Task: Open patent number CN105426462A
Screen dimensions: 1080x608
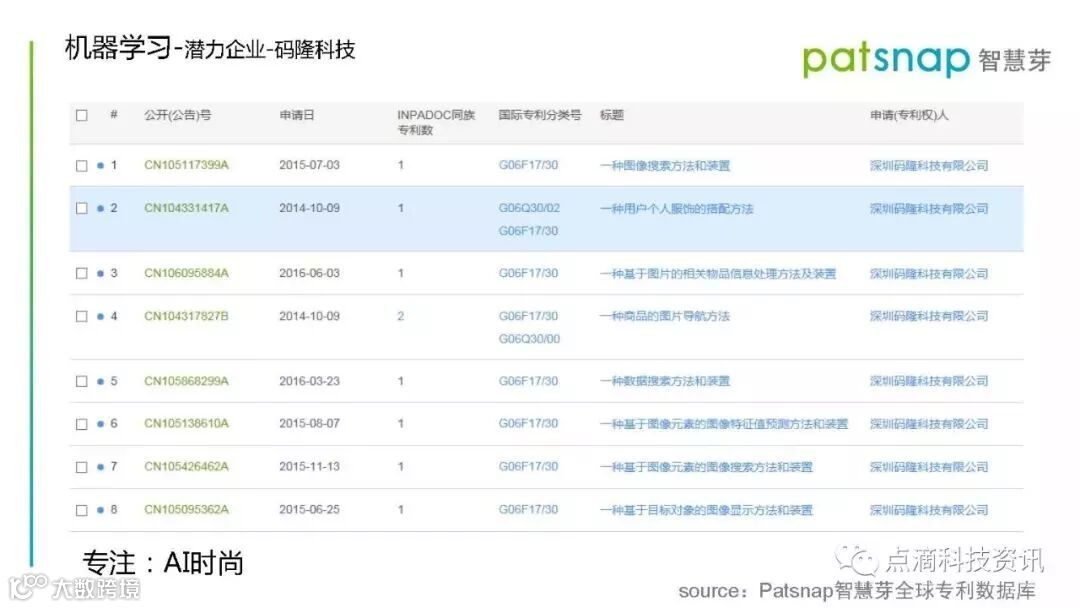Action: tap(186, 466)
